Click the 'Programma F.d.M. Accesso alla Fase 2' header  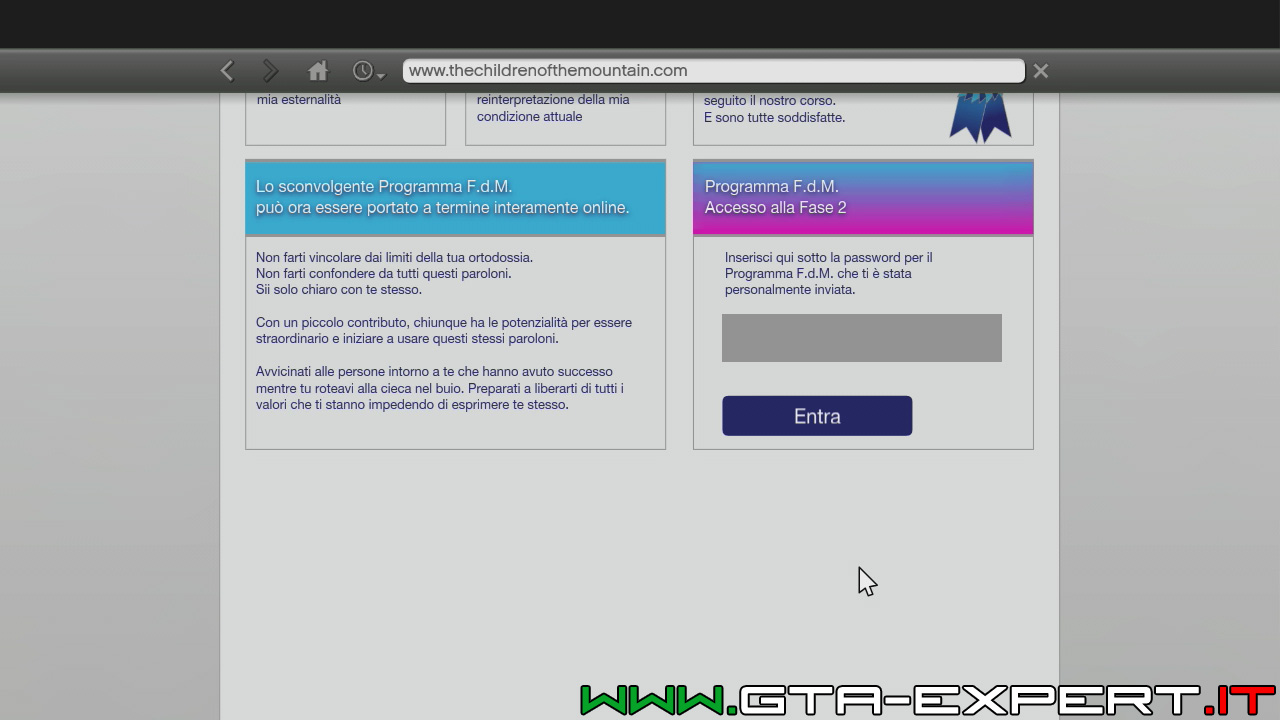(x=863, y=197)
